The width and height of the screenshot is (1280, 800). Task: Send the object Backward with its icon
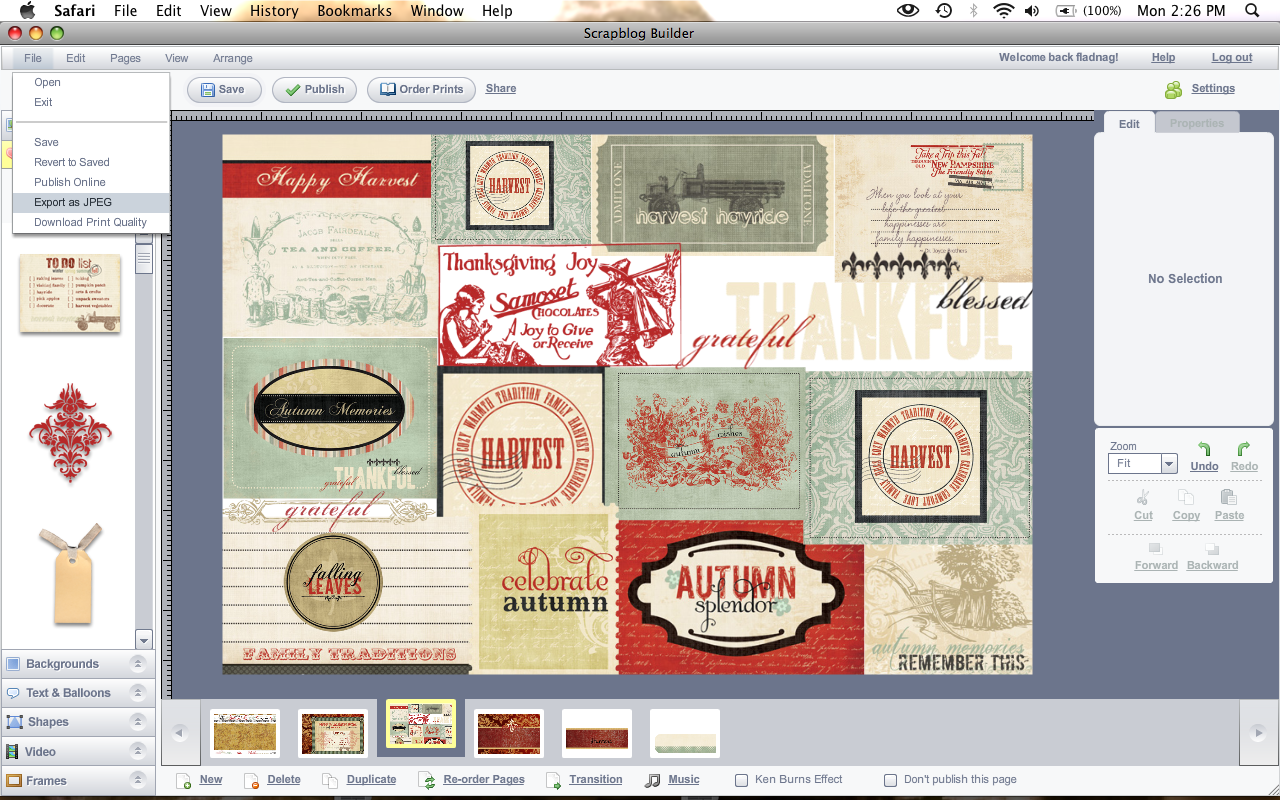(1212, 548)
